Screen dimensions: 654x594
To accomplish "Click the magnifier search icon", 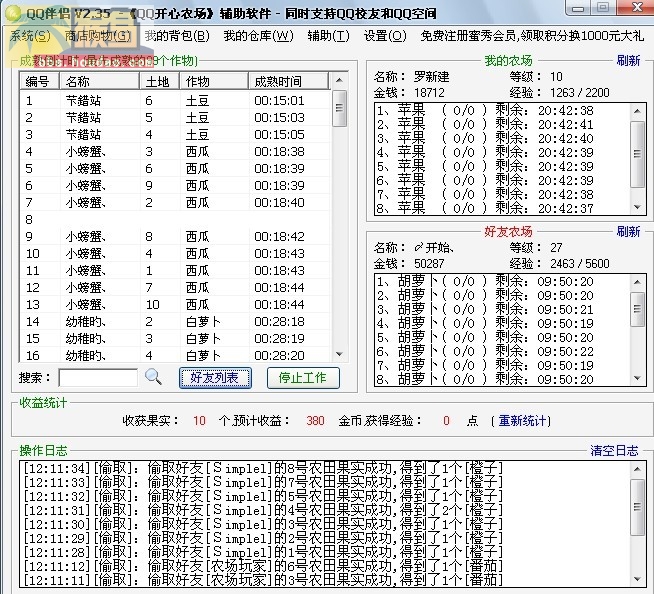I will click(x=153, y=377).
